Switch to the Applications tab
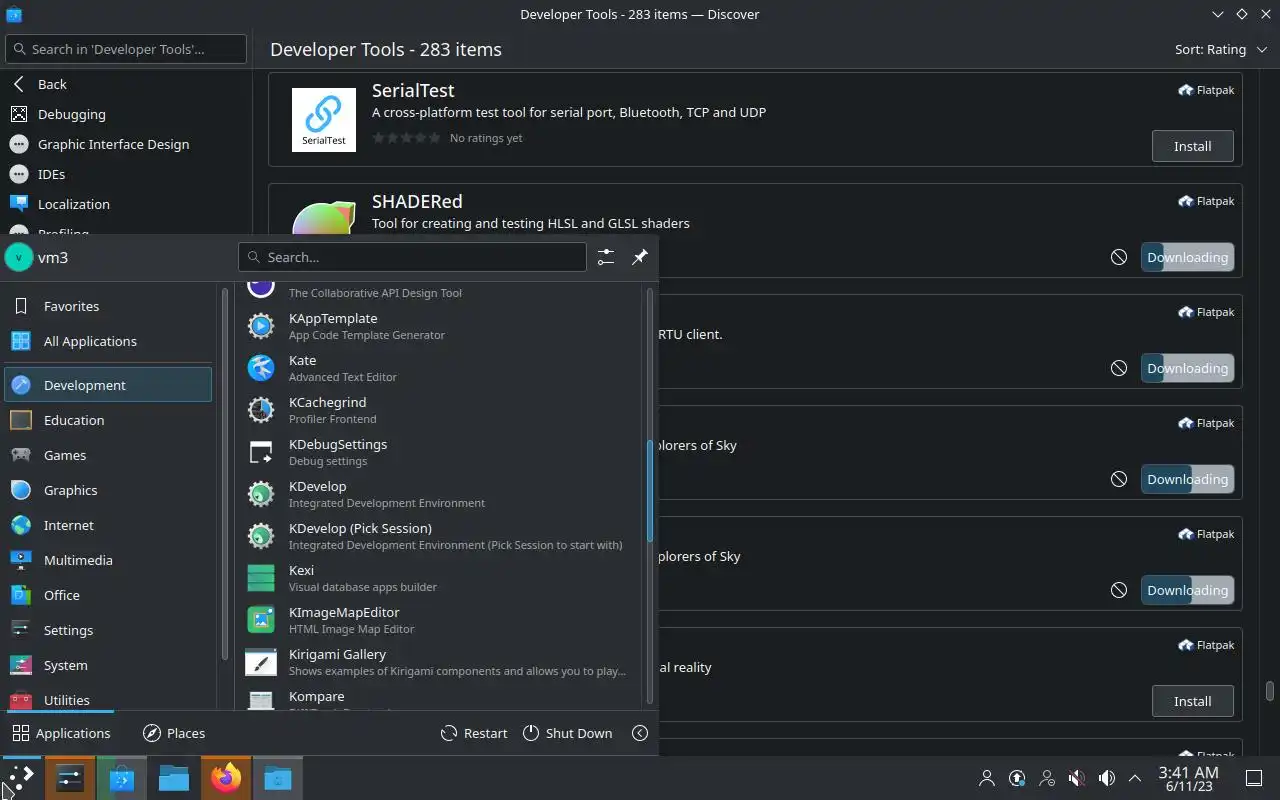This screenshot has height=800, width=1280. [x=61, y=733]
